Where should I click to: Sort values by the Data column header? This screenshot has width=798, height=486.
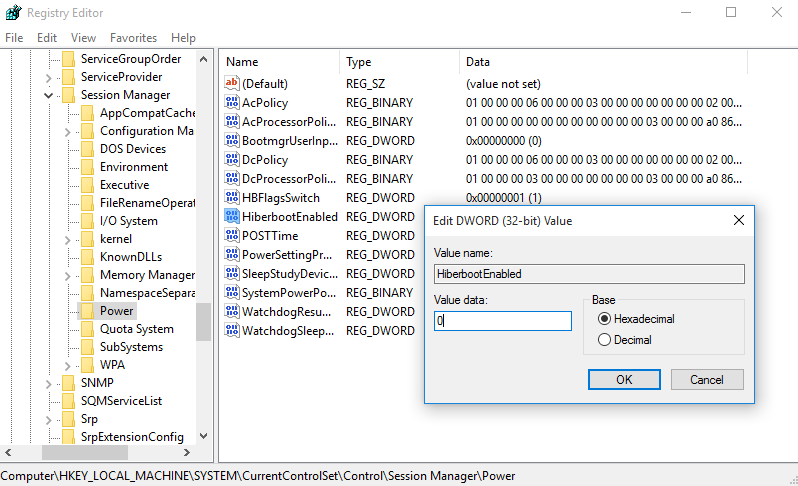pos(603,62)
